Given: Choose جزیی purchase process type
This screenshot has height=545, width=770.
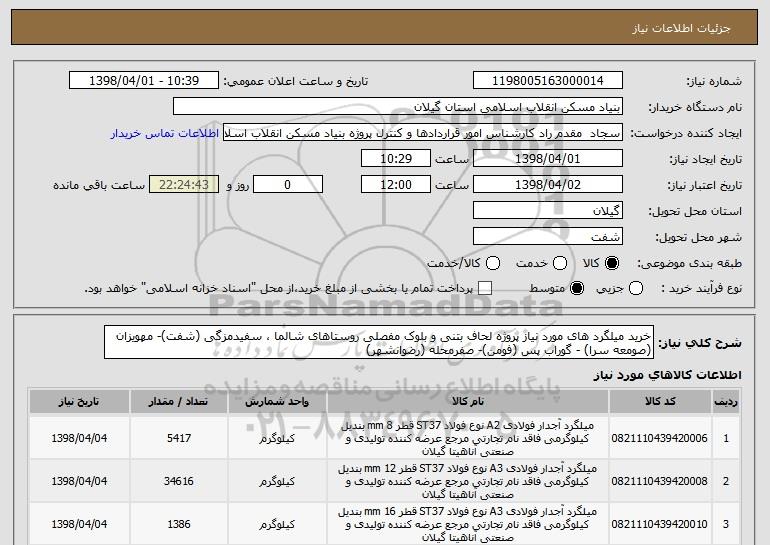Looking at the screenshot, I should pos(635,288).
